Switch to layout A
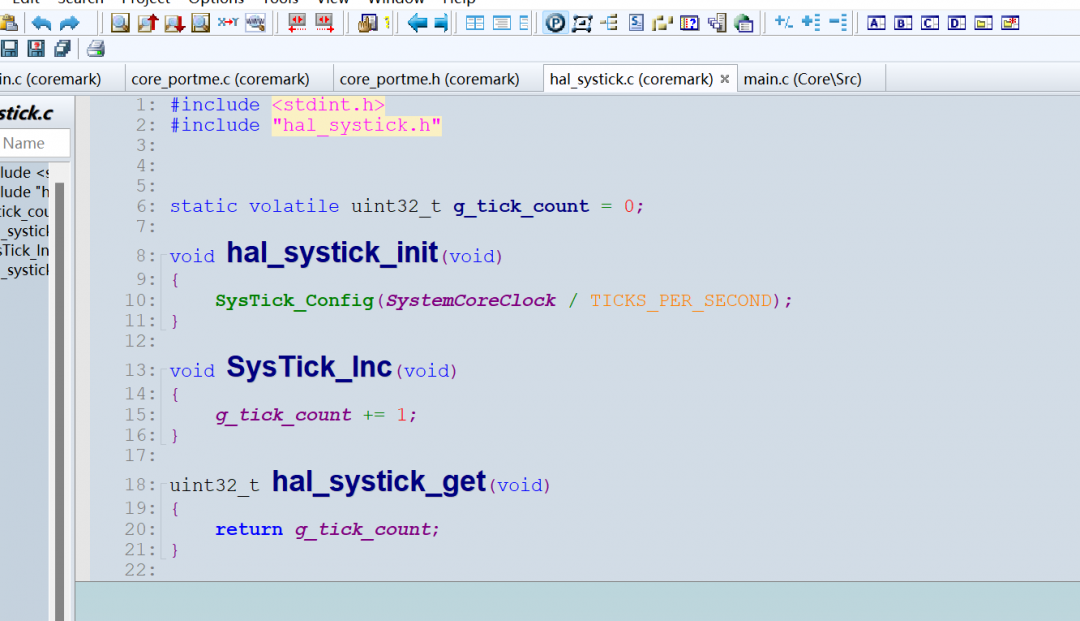 tap(876, 23)
